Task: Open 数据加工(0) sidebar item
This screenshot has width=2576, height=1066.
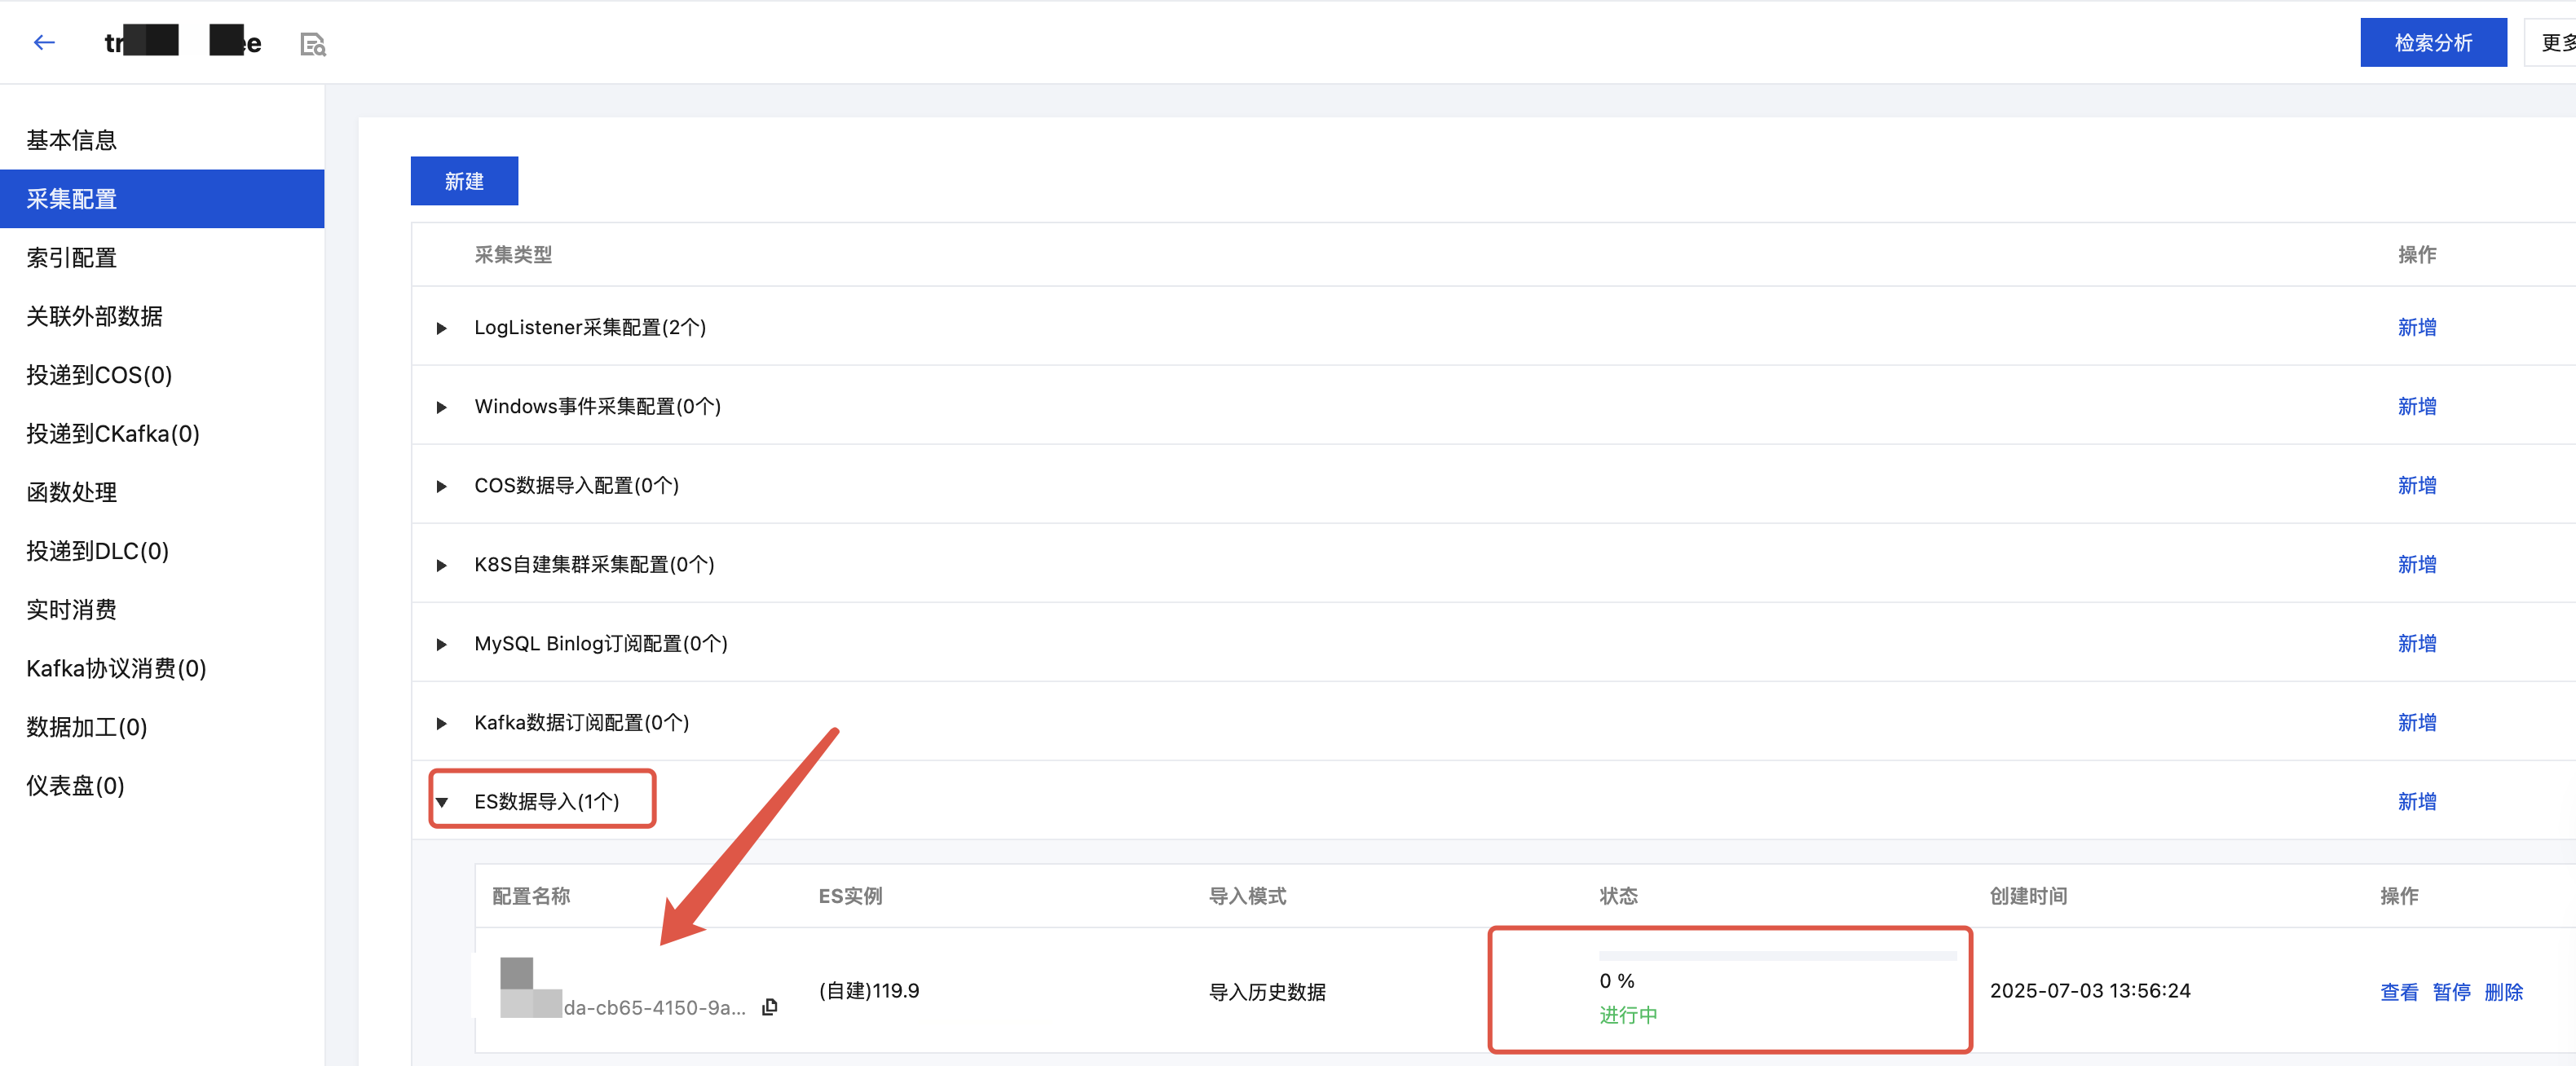Action: [86, 727]
